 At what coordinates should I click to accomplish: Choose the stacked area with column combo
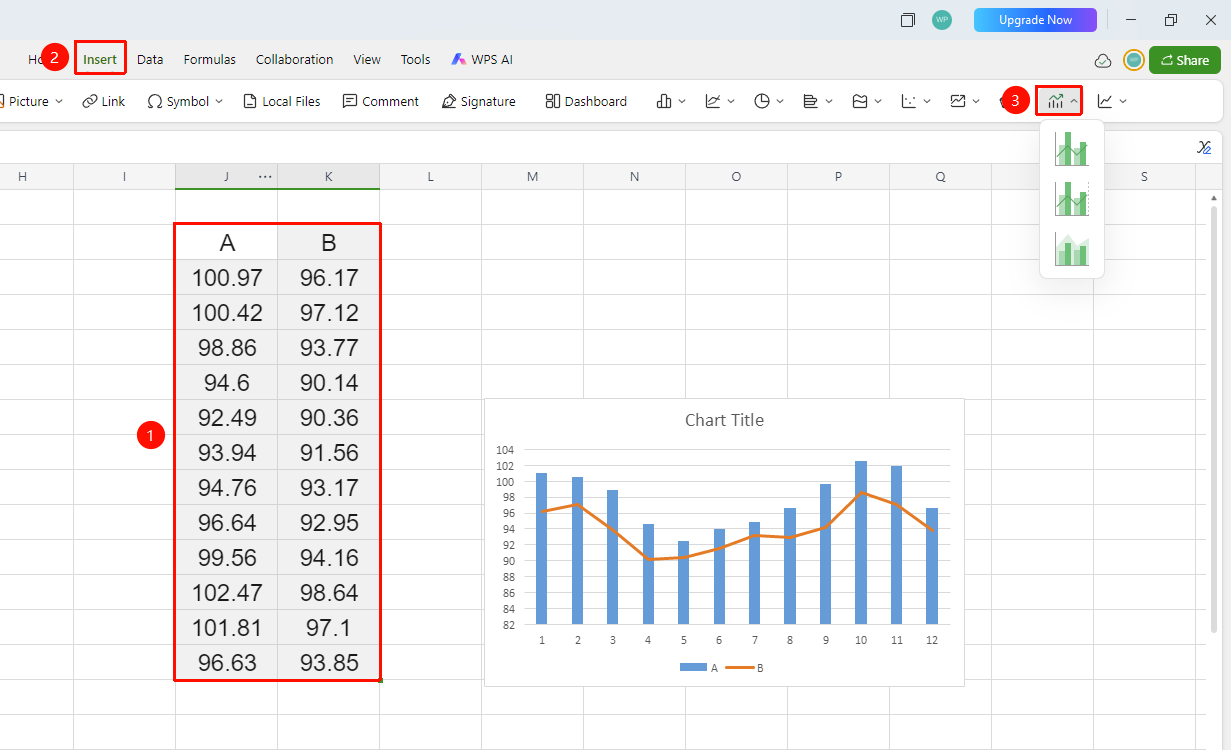[x=1071, y=249]
